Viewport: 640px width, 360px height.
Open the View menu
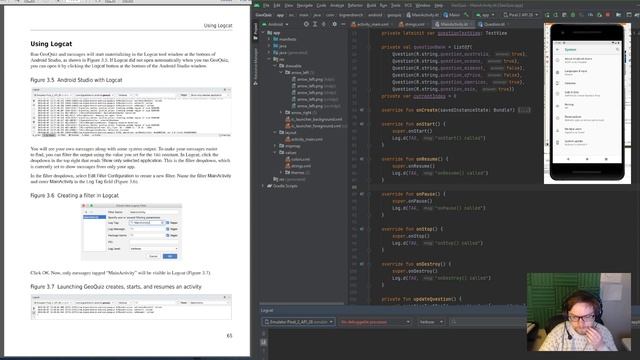(x=289, y=6)
